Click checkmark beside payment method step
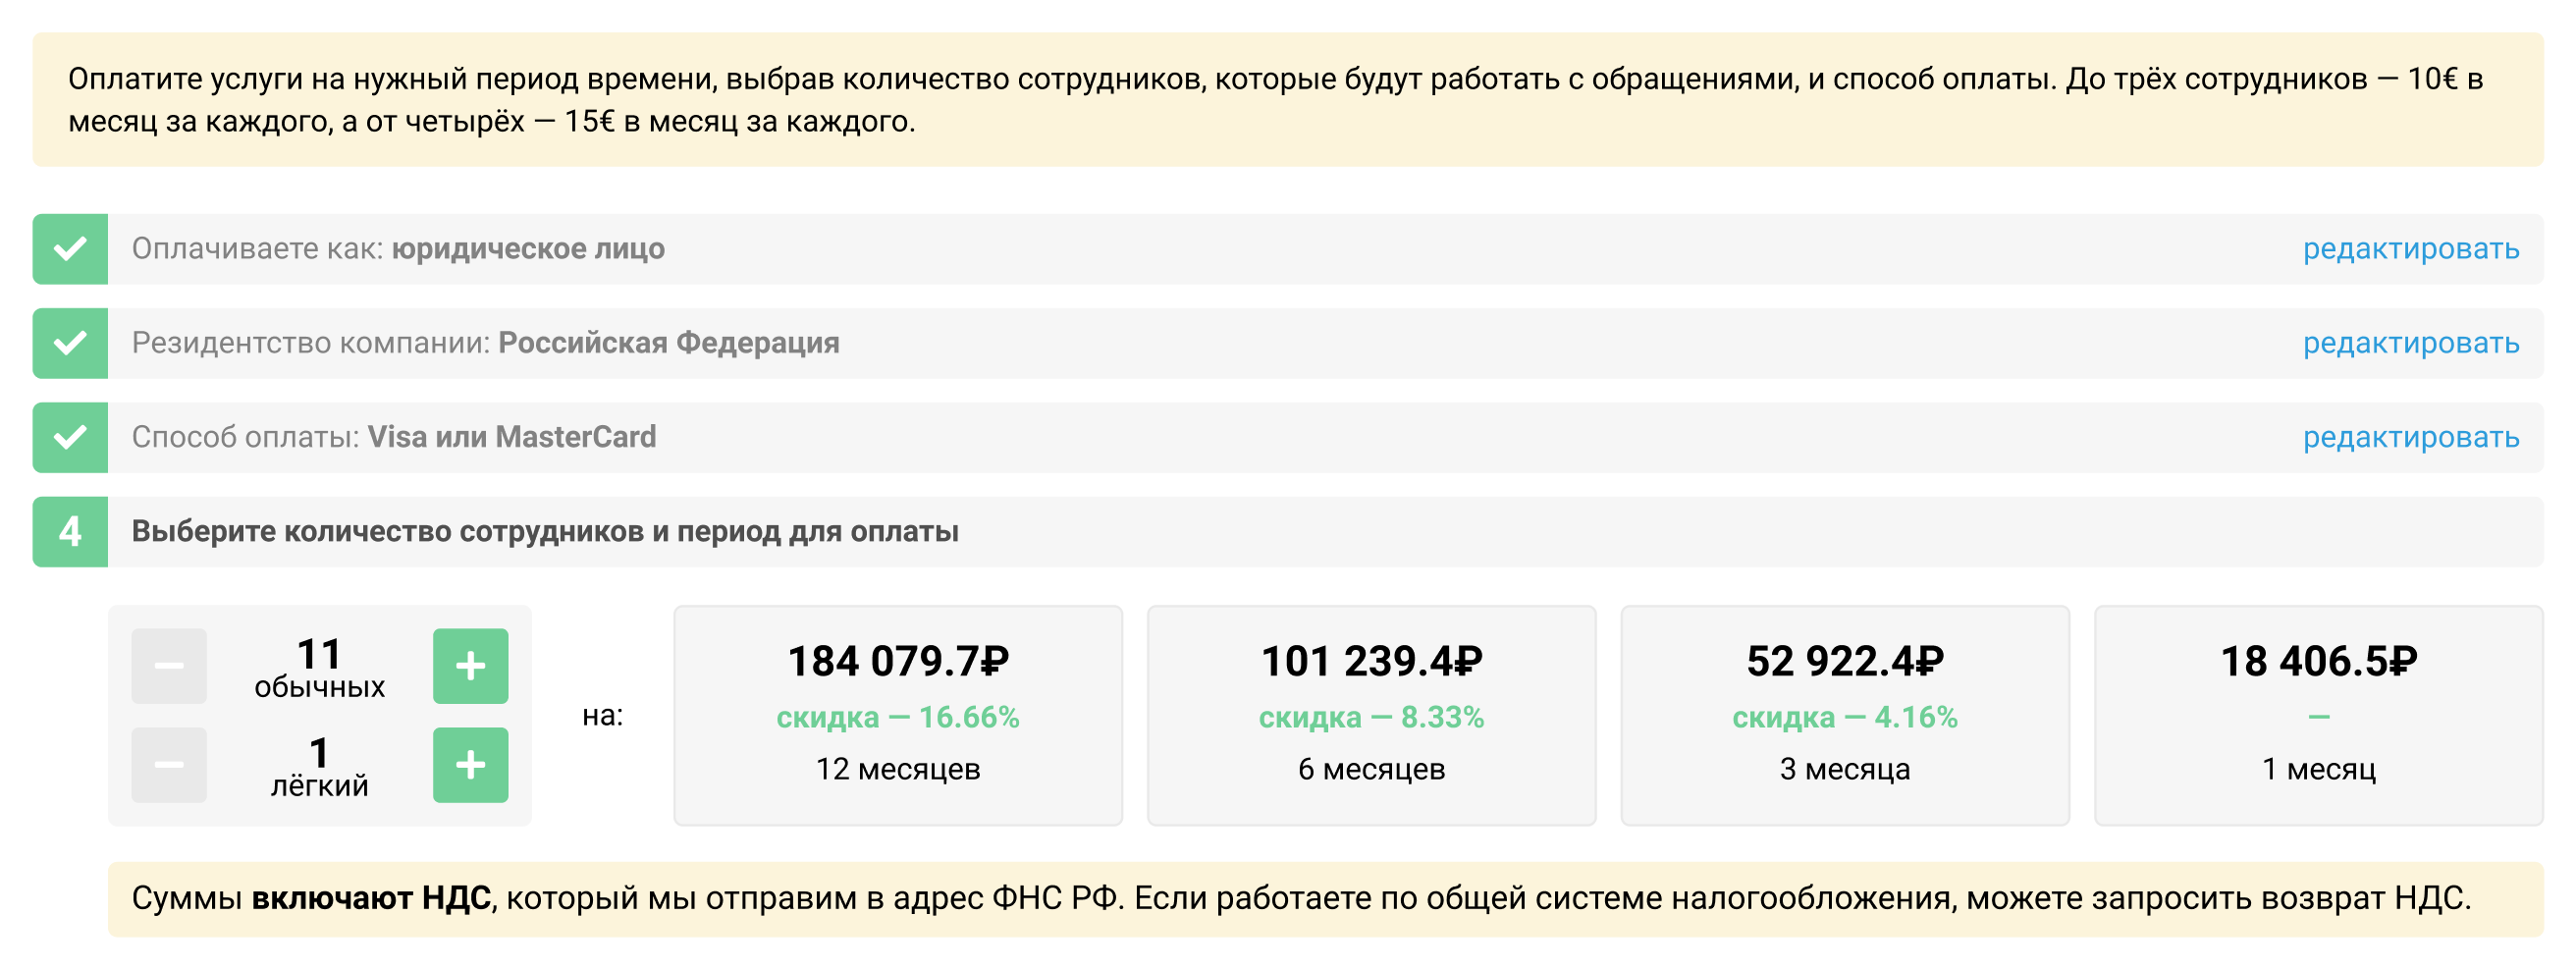The width and height of the screenshot is (2576, 969). 70,437
